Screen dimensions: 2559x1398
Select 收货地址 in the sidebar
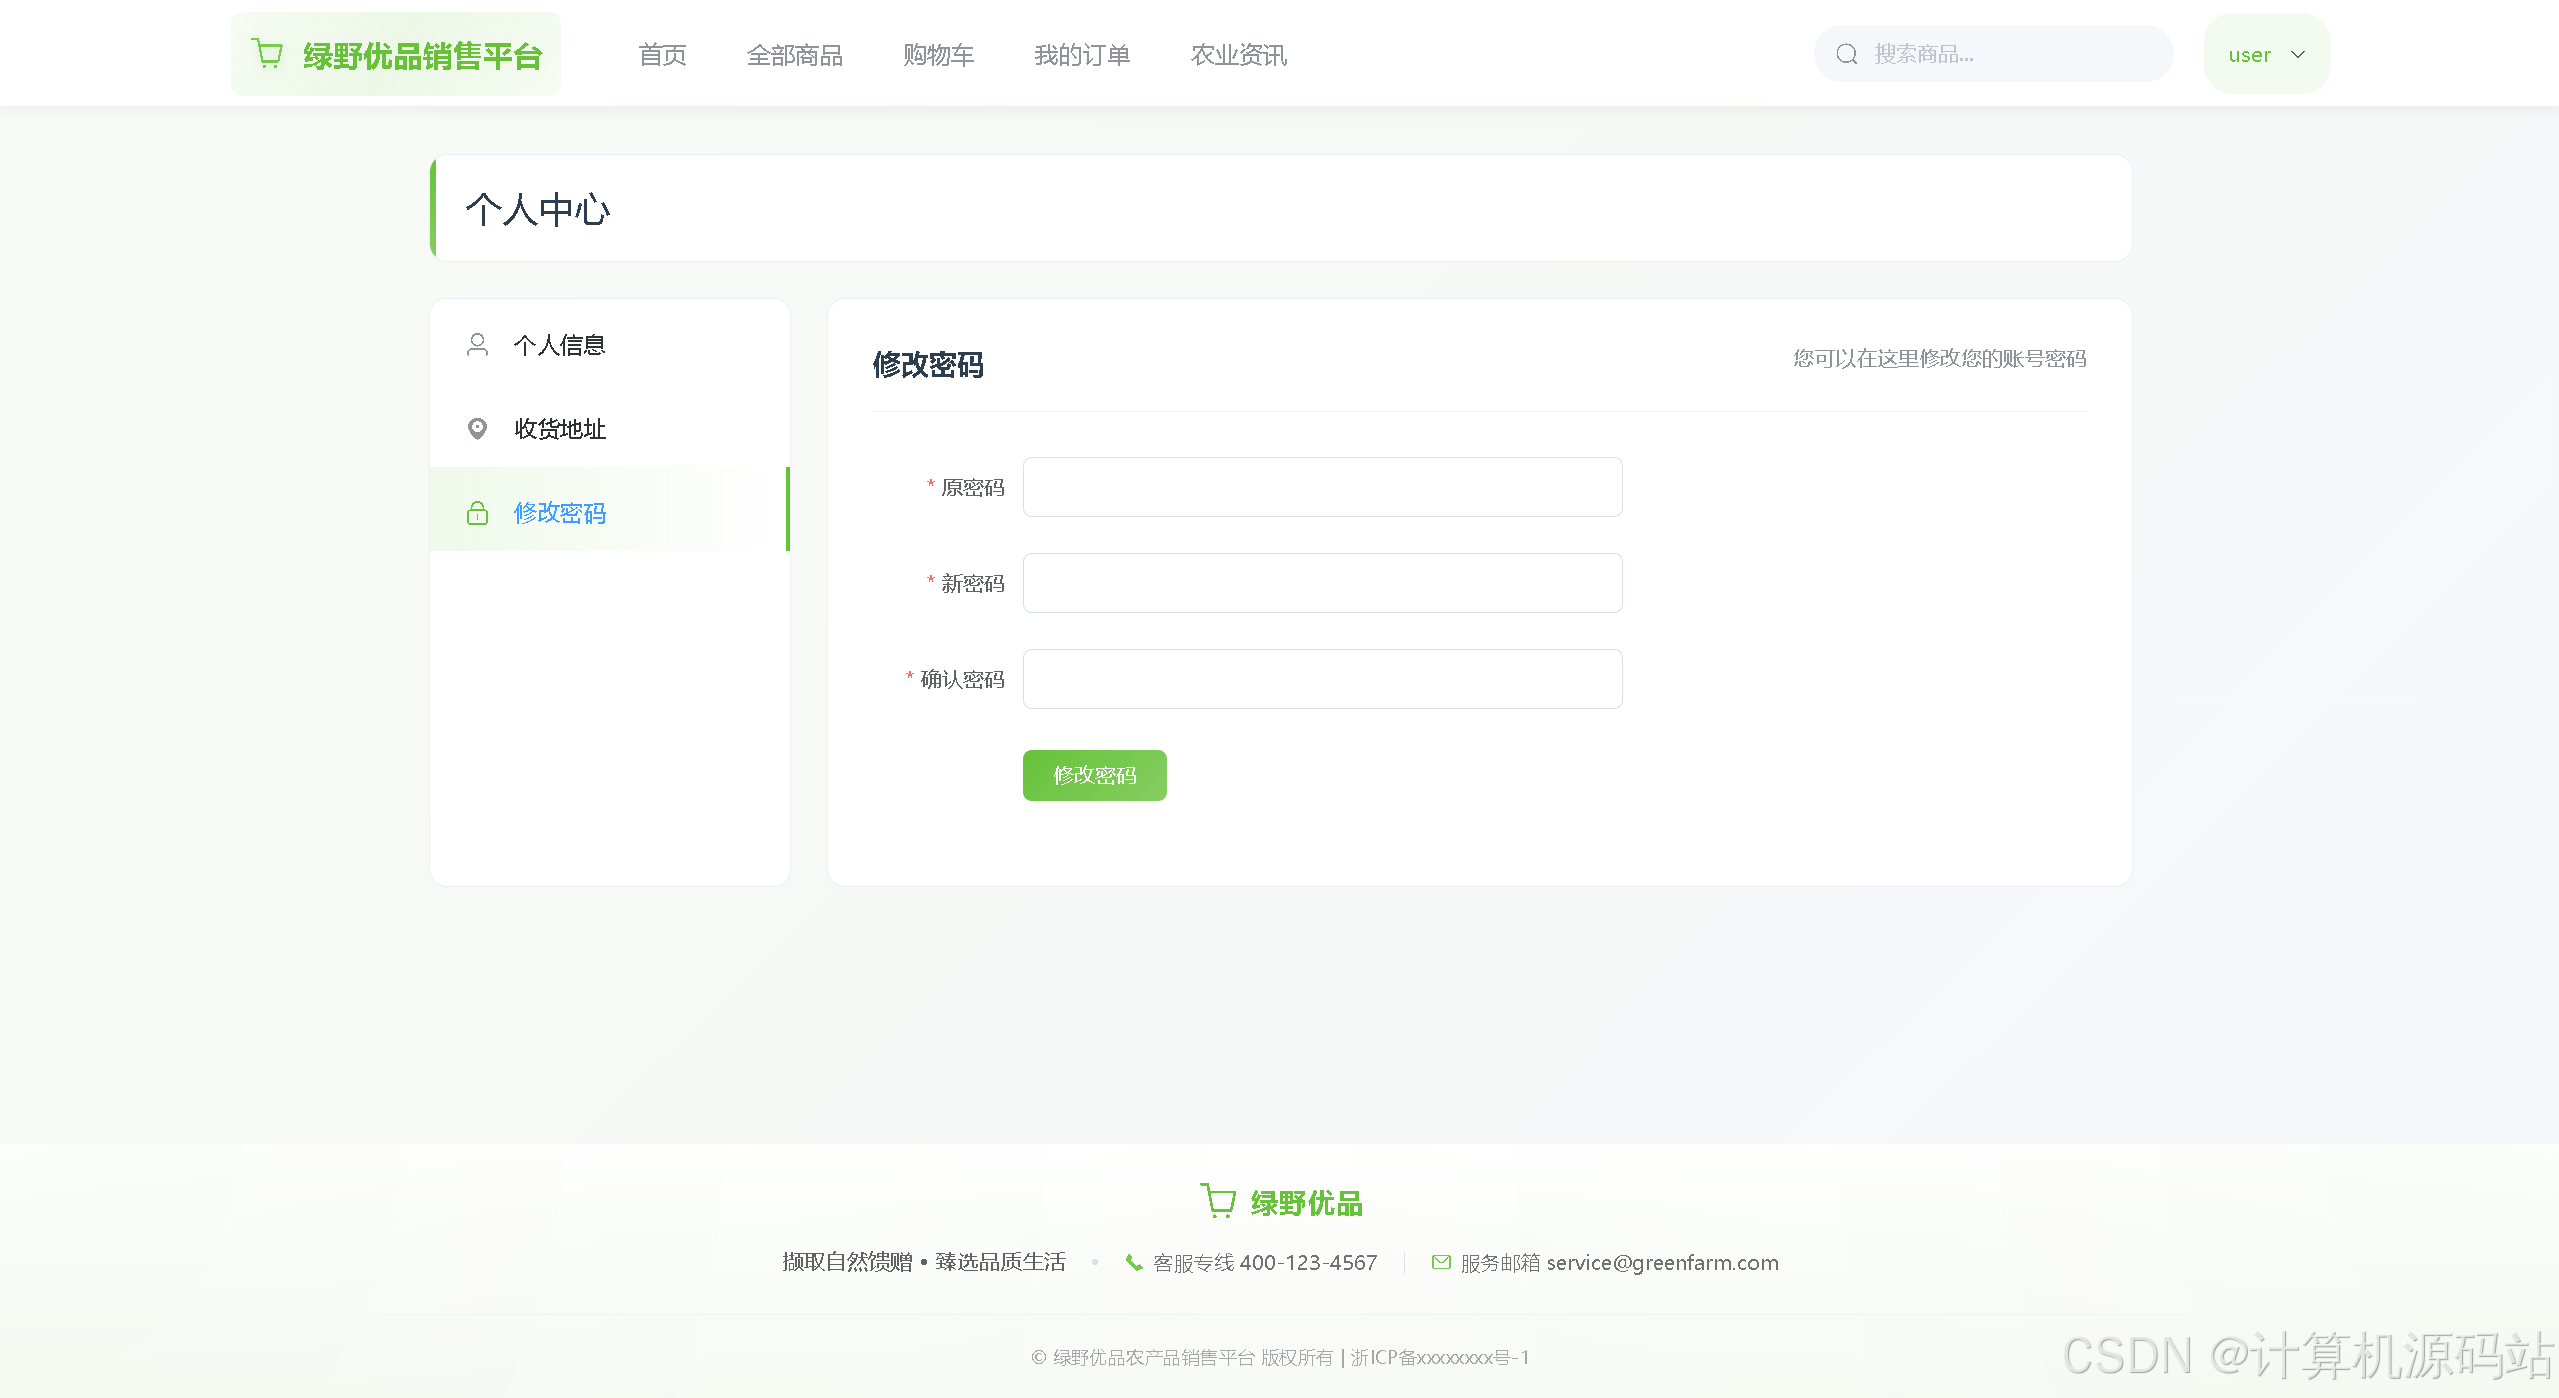560,429
